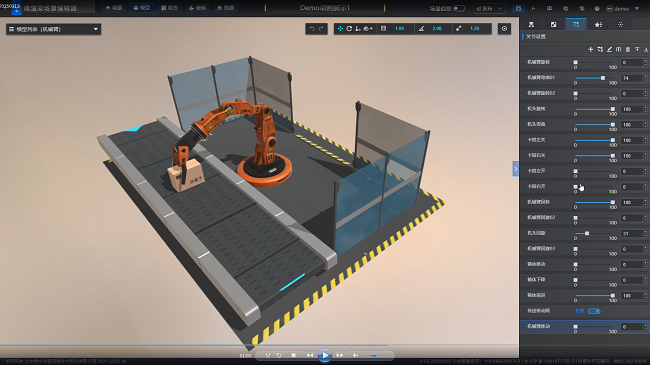The image size is (650, 365).
Task: Click the 传送带动画 row label
Action: (x=538, y=311)
